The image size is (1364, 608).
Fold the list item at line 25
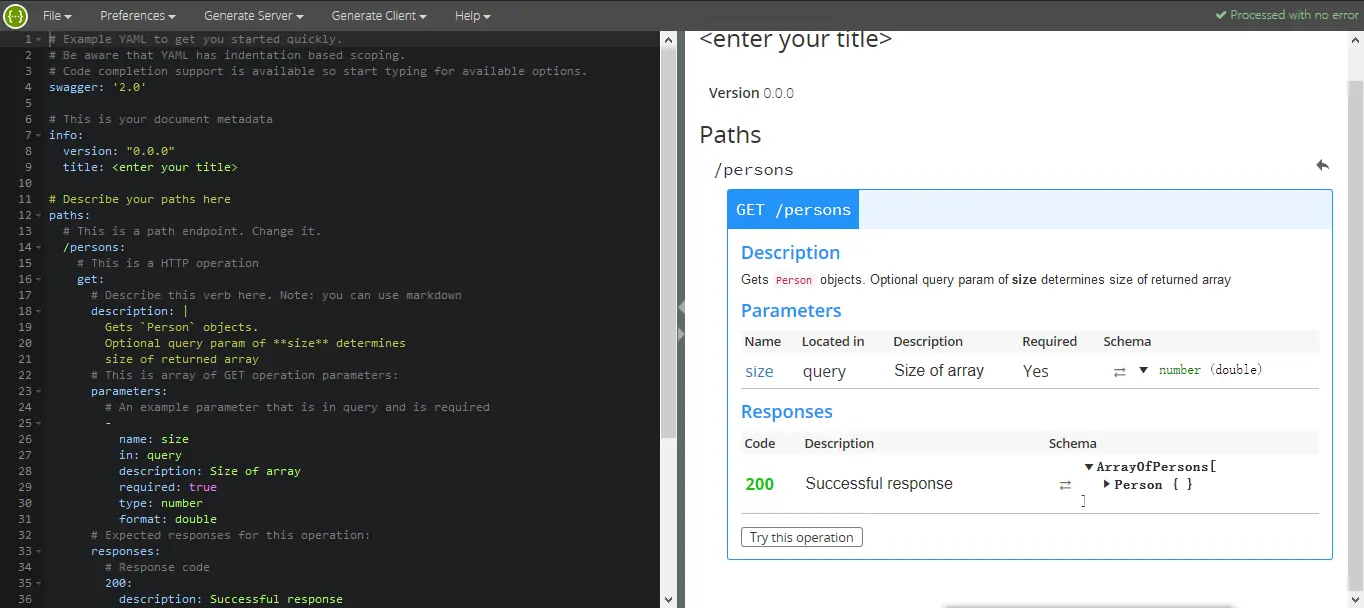pos(38,423)
